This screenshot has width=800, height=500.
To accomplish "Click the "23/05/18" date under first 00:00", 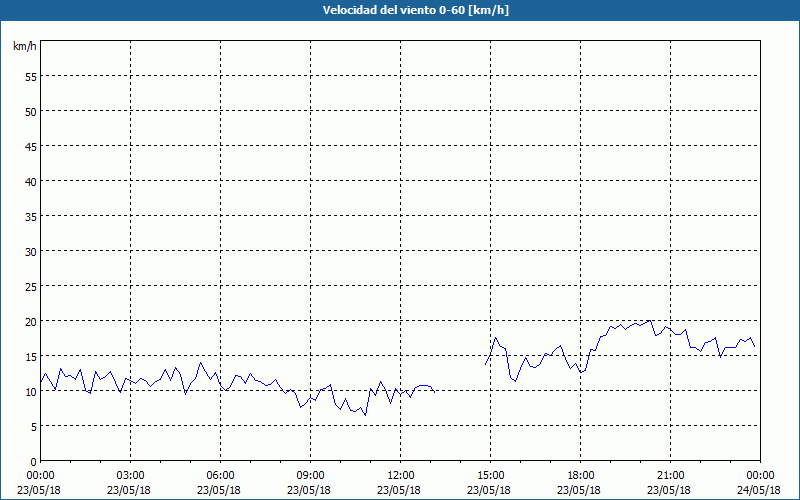I will click(39, 490).
